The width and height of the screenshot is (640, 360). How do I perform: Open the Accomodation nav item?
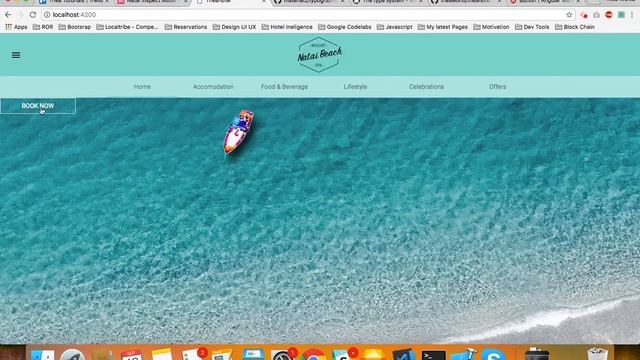pos(213,87)
